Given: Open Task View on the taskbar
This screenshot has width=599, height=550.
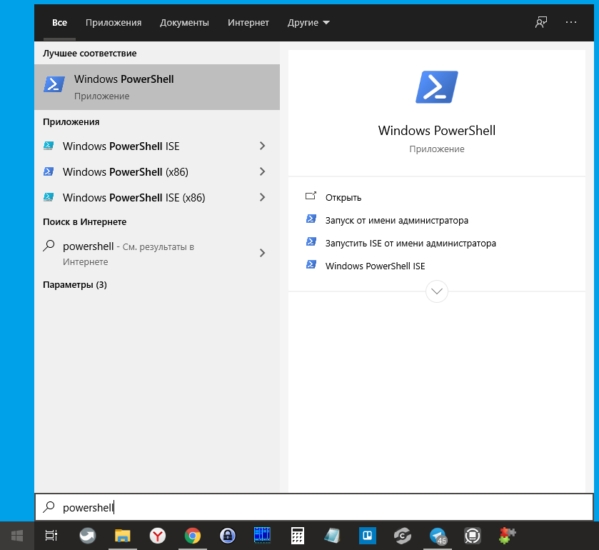Looking at the screenshot, I should (x=51, y=535).
